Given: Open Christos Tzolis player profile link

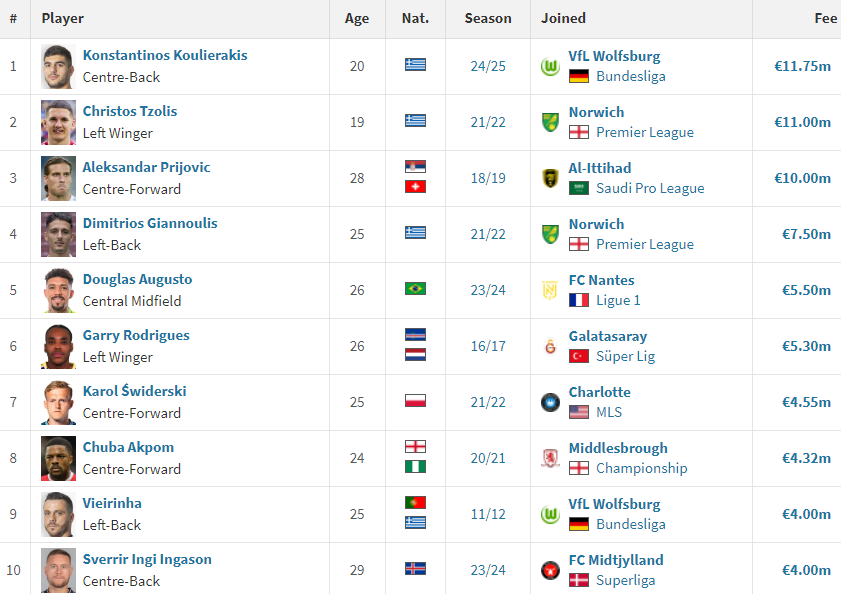Looking at the screenshot, I should tap(130, 111).
